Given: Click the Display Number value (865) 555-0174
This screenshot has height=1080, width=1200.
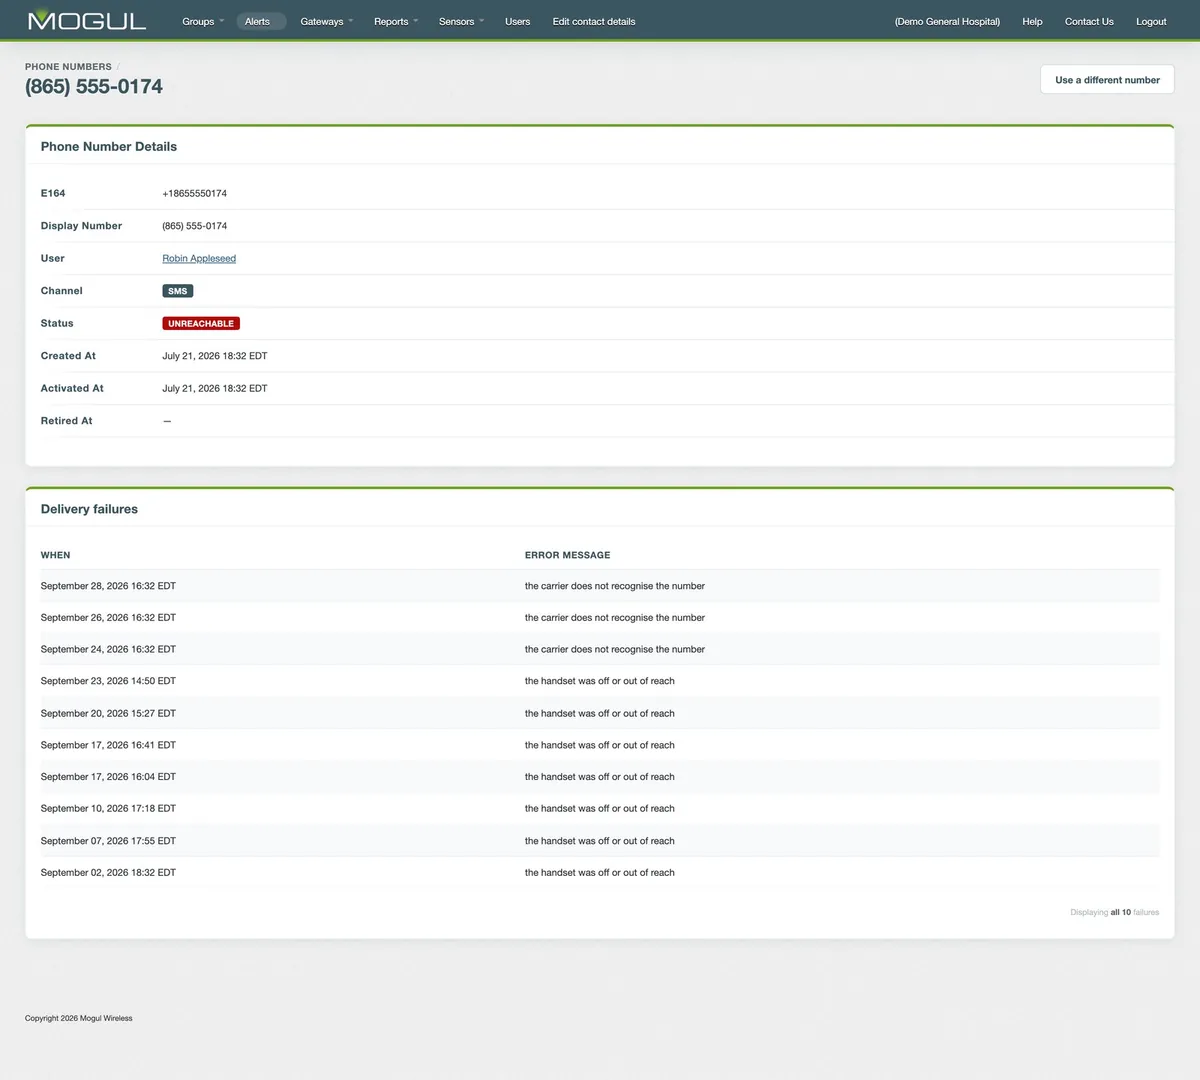Looking at the screenshot, I should [194, 226].
